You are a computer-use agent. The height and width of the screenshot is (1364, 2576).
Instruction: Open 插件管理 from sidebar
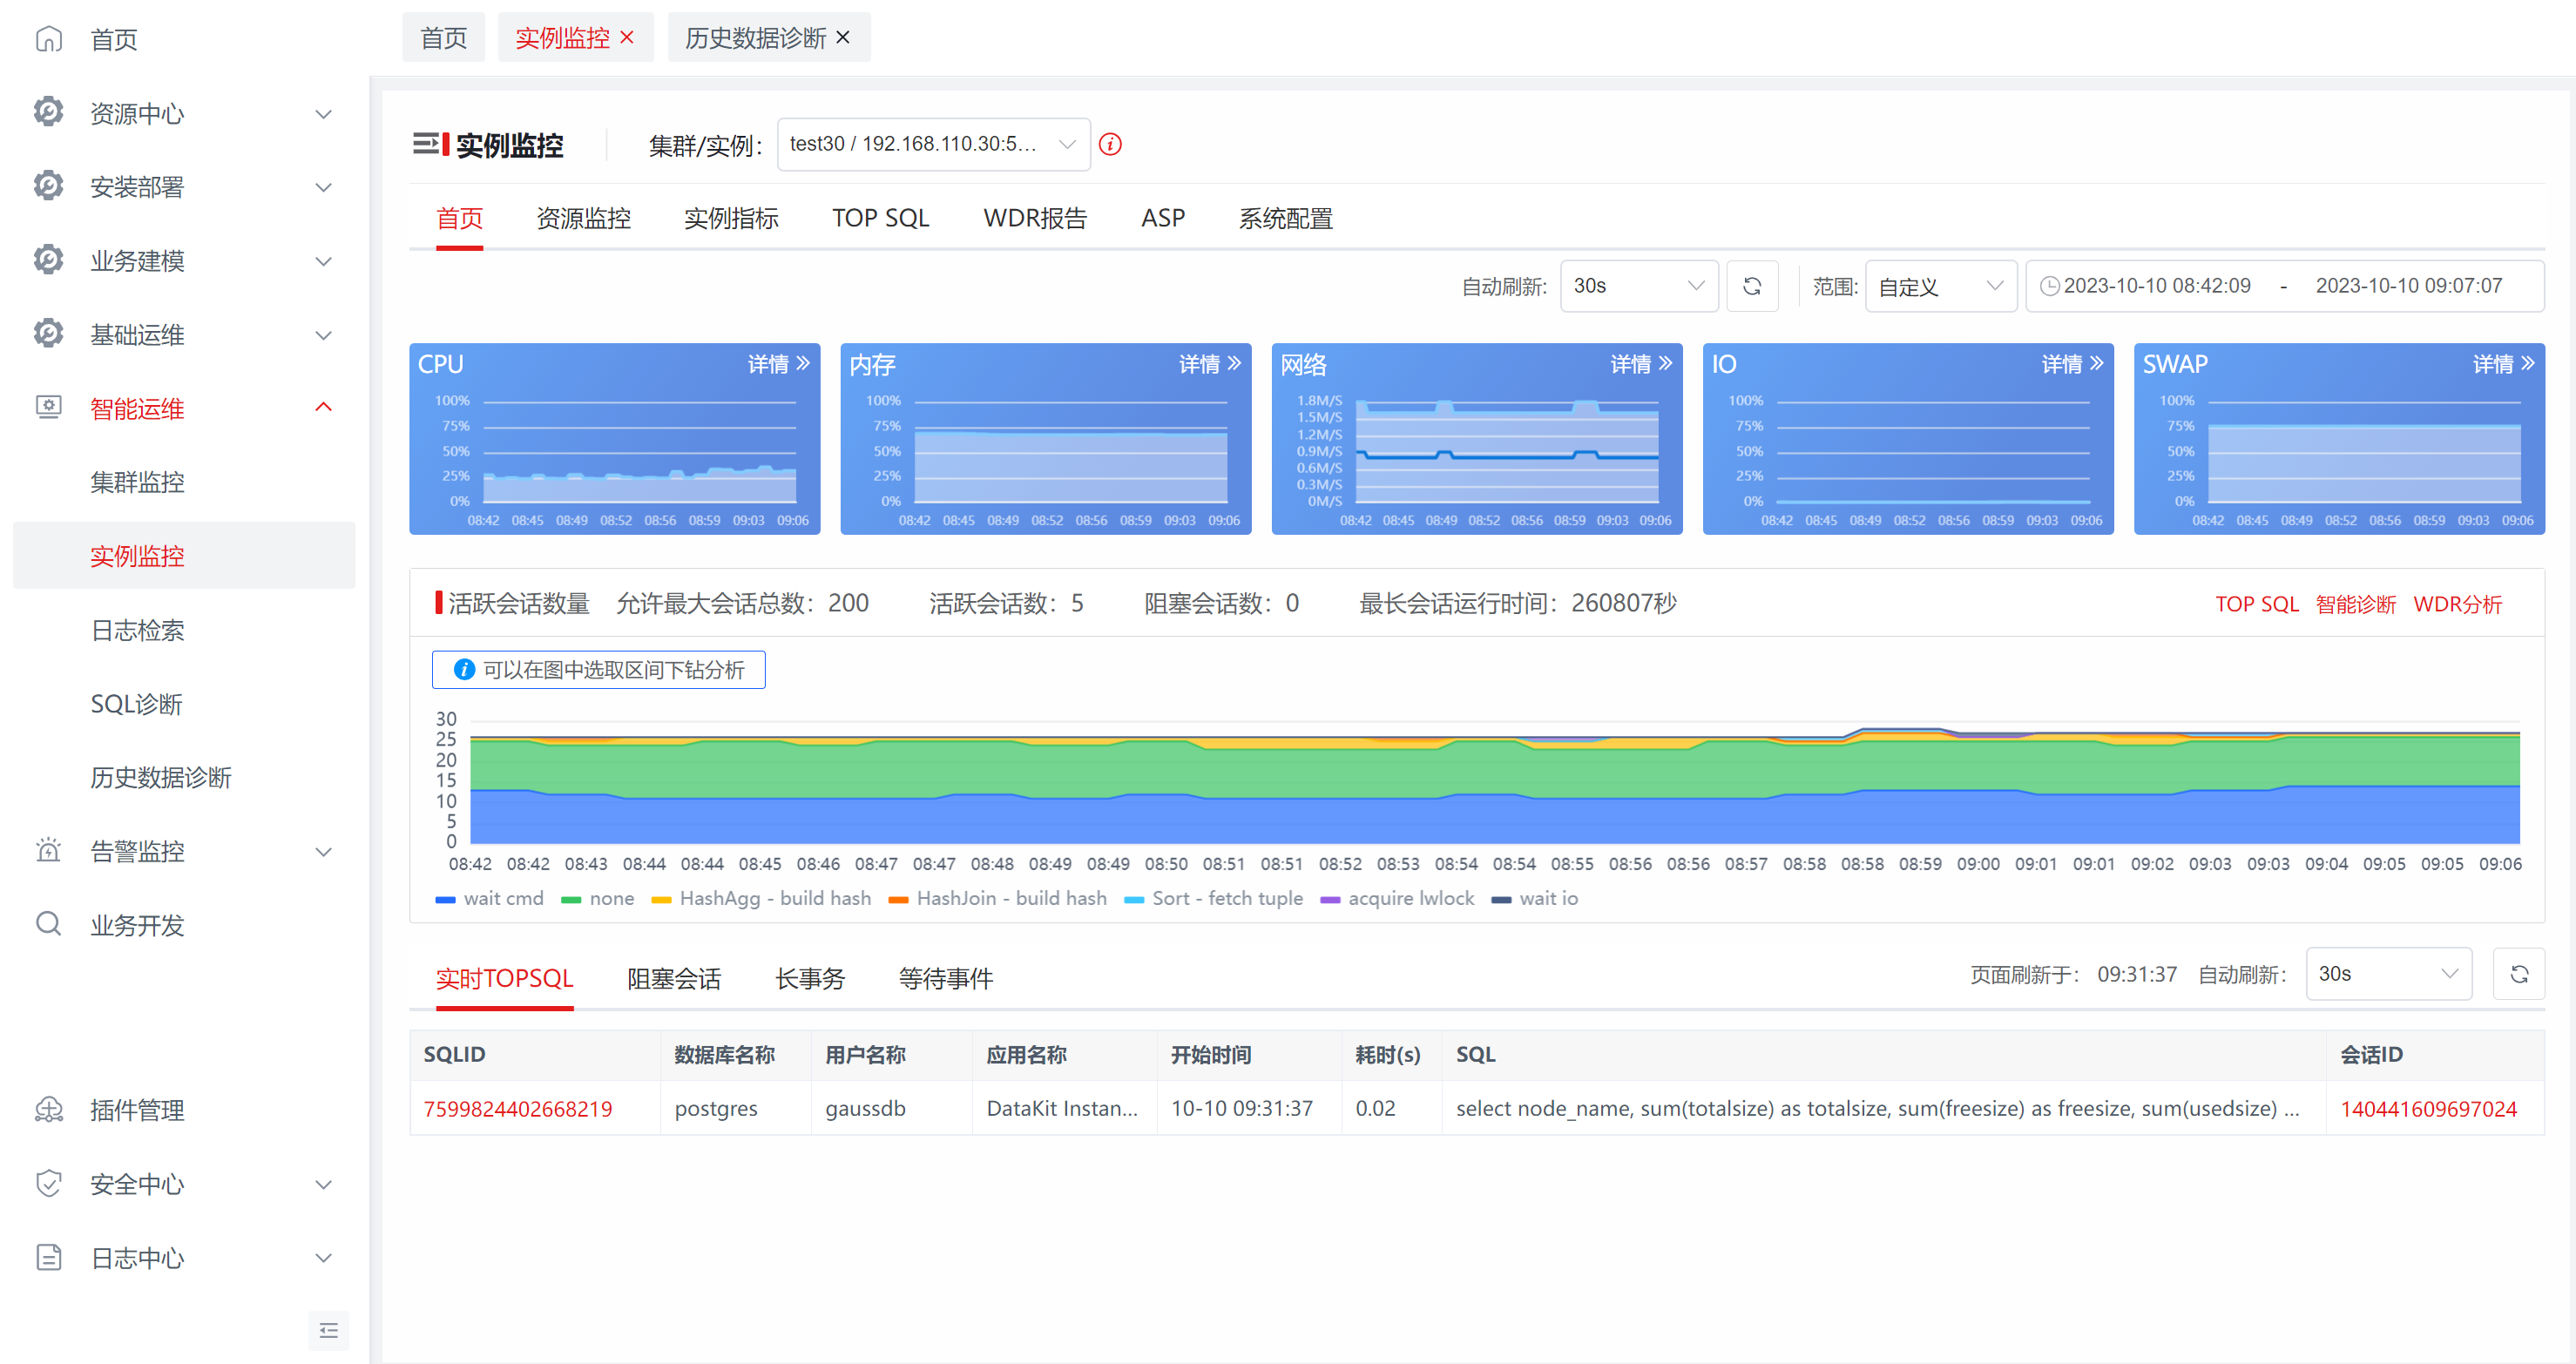(137, 1110)
